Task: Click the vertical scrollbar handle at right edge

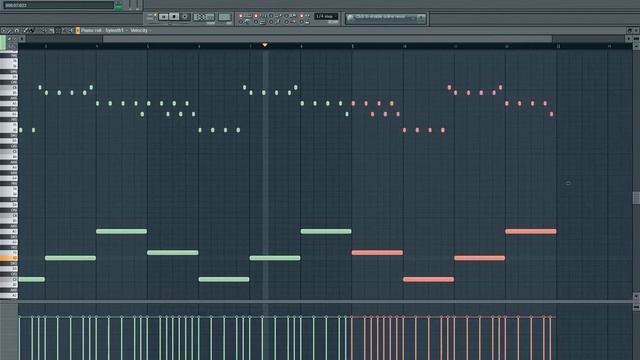Action: (636, 198)
